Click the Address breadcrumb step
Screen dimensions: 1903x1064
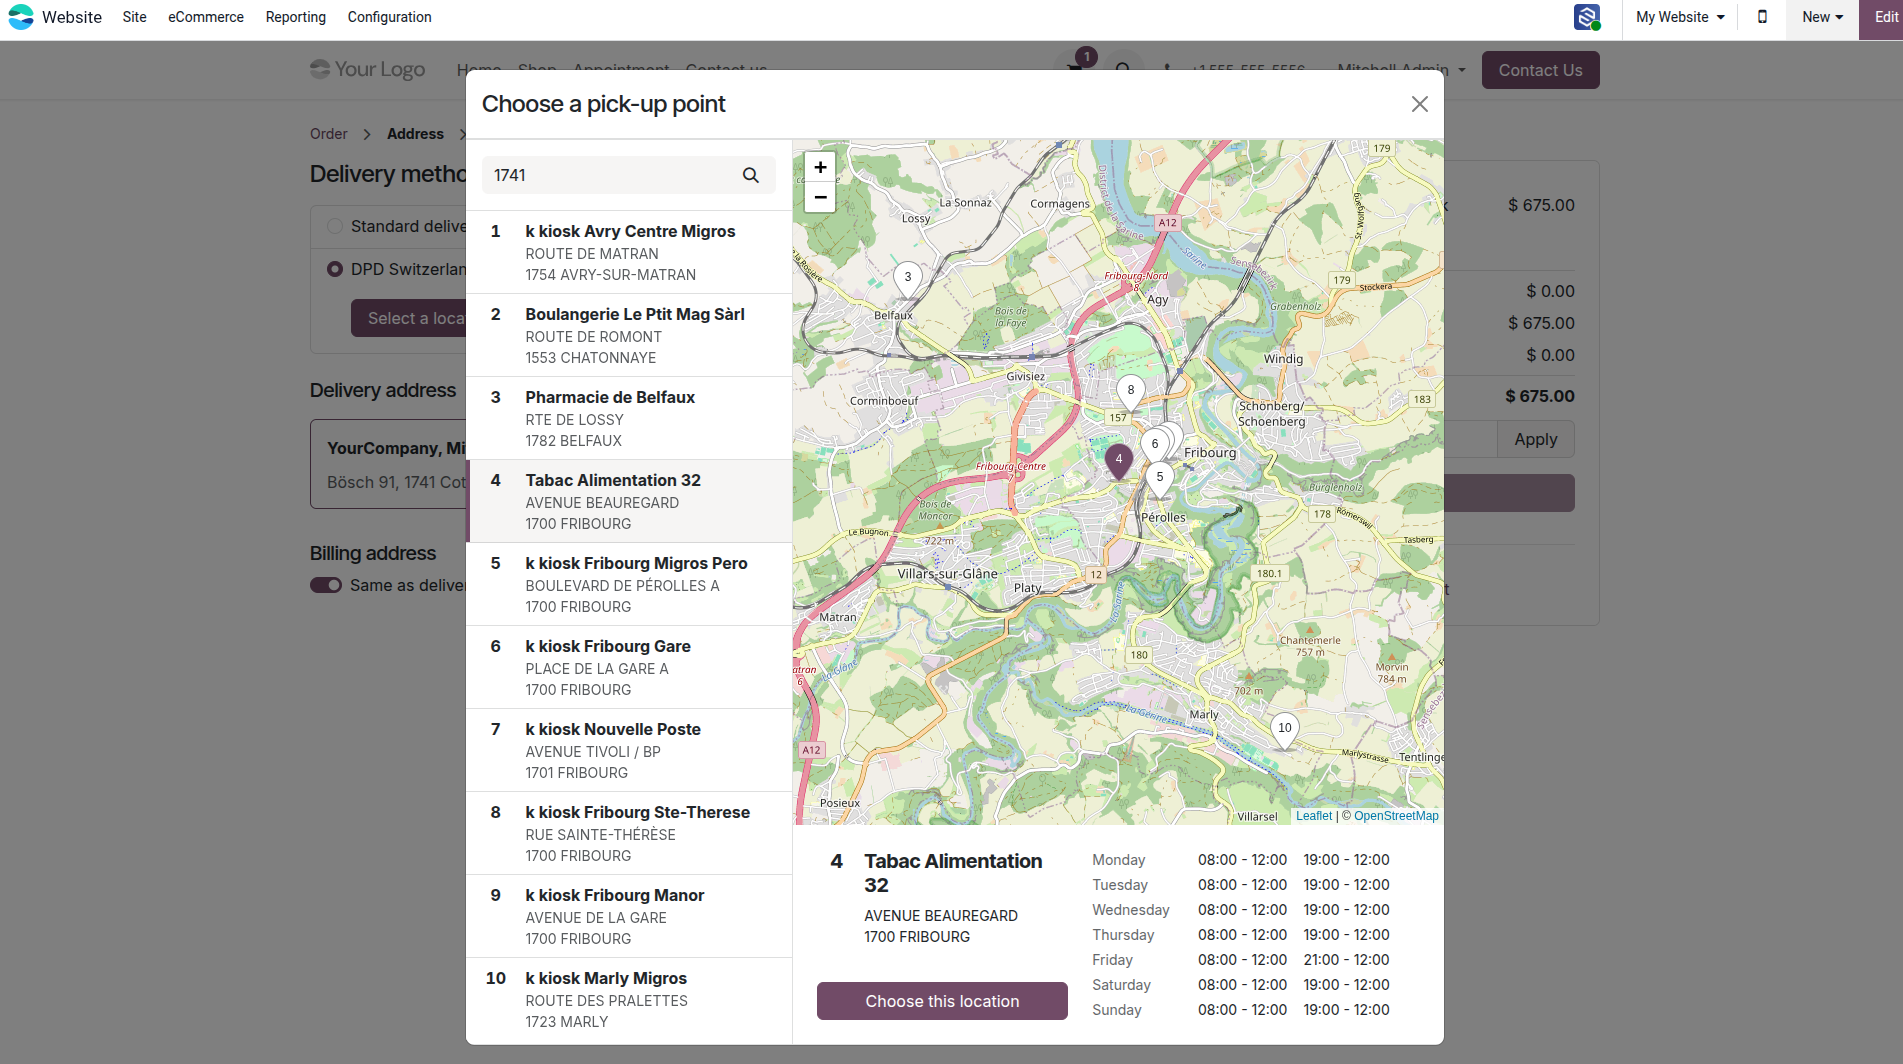coord(415,134)
